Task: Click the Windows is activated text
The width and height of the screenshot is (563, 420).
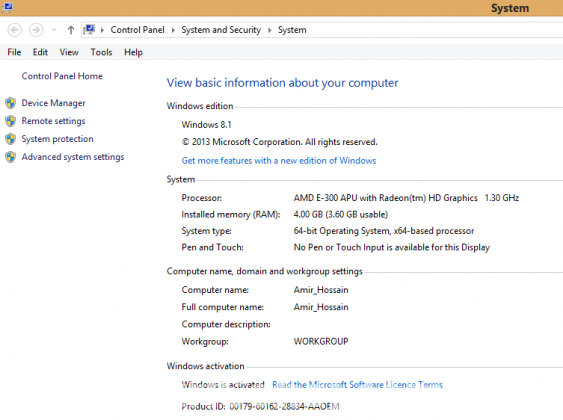Action: point(223,385)
